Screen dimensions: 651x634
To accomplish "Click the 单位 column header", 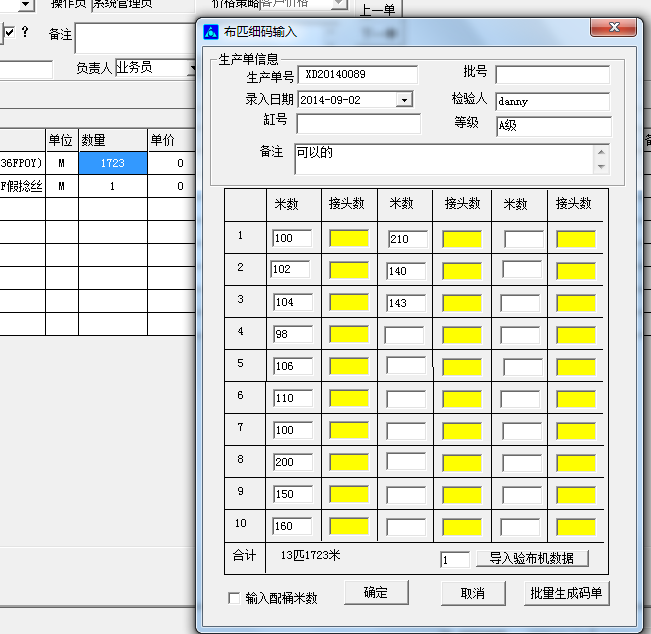I will 62,140.
